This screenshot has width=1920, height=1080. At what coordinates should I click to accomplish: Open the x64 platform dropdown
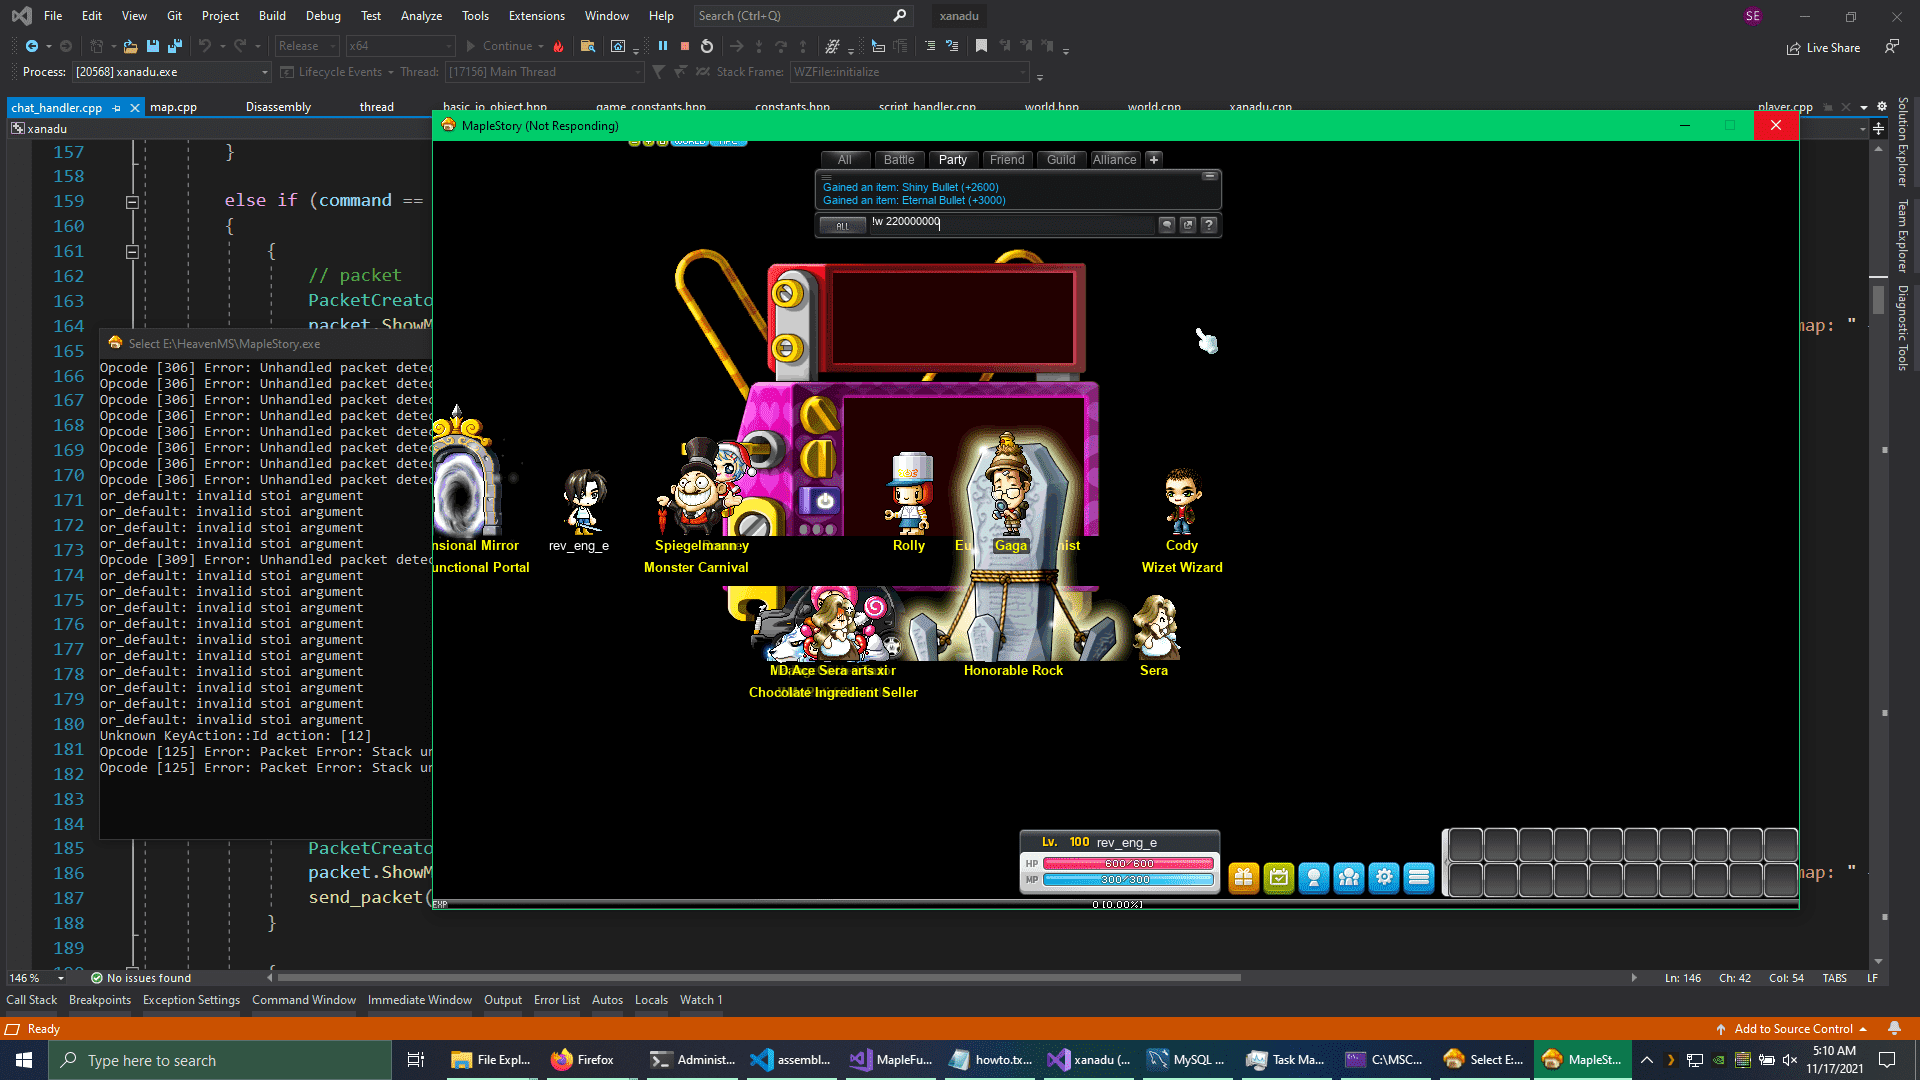click(400, 46)
